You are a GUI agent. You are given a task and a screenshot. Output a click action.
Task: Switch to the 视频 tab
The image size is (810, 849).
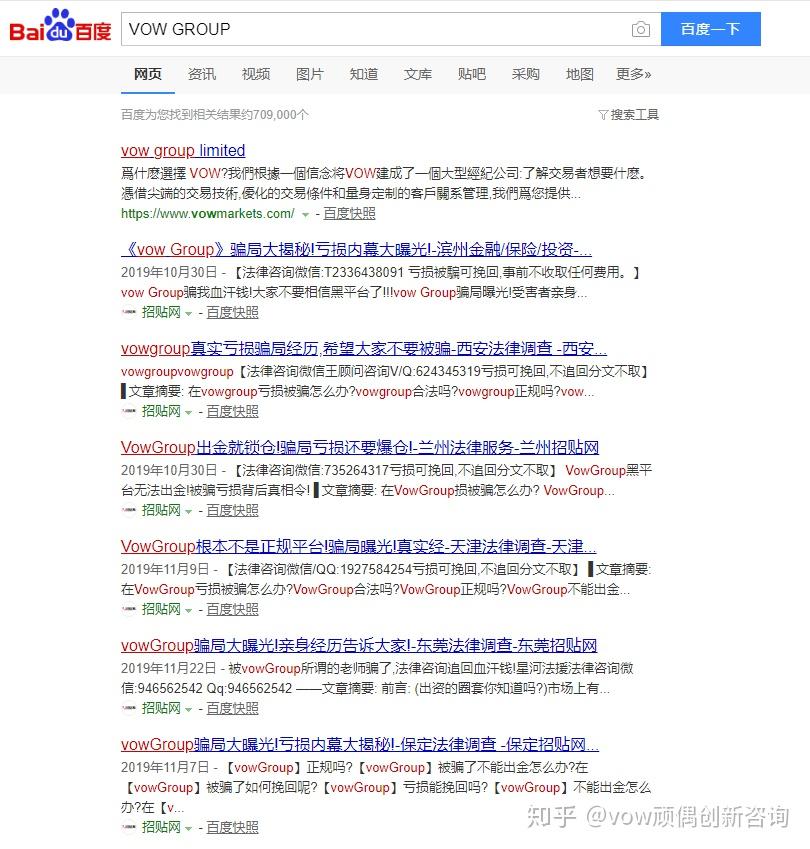pos(256,74)
